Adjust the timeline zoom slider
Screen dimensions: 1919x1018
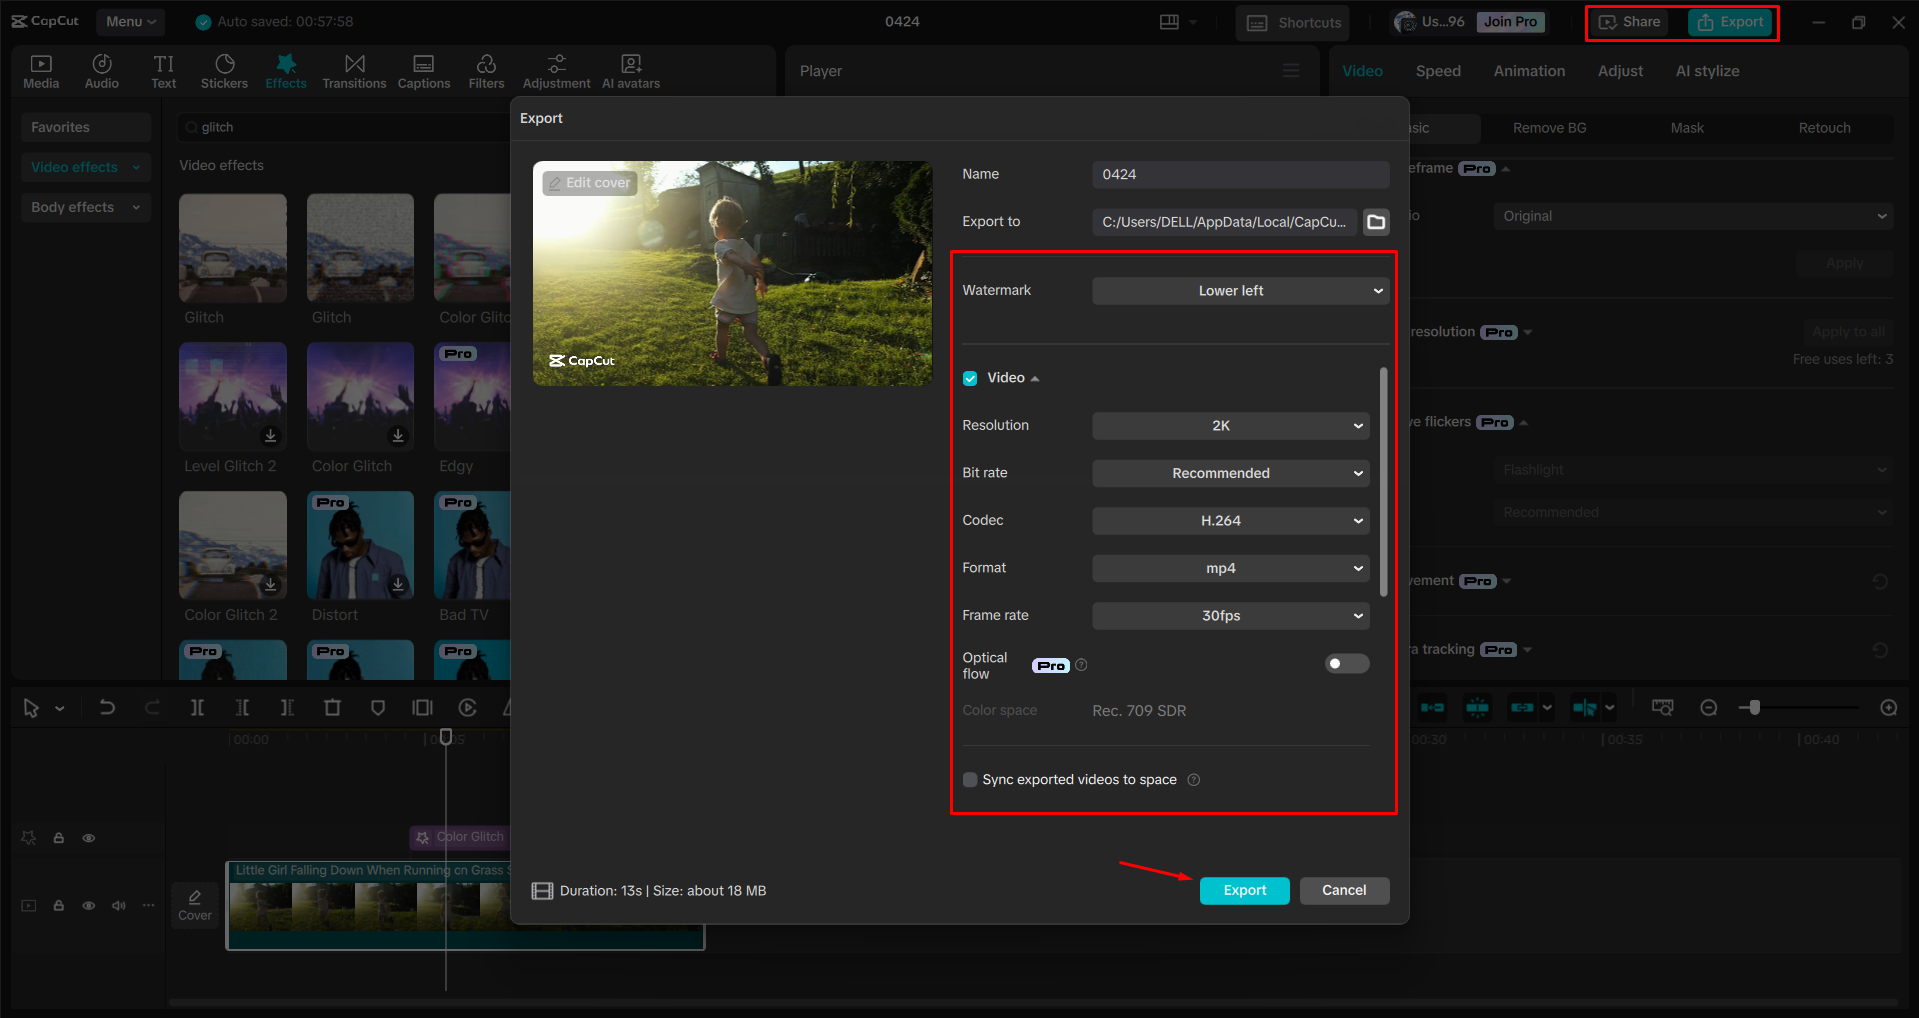tap(1754, 708)
